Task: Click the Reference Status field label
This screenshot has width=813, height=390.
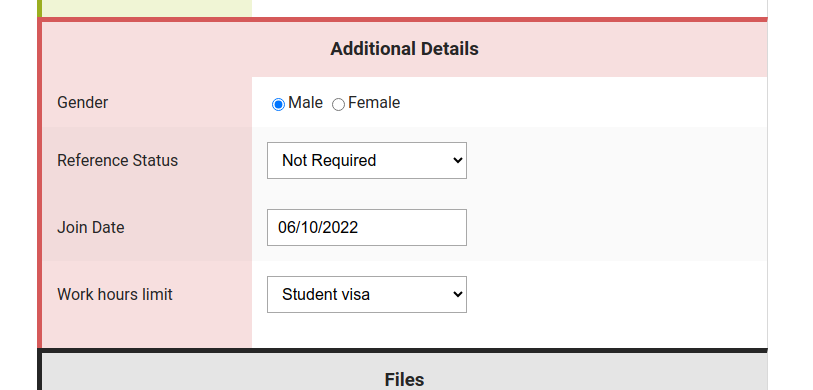Action: tap(118, 161)
